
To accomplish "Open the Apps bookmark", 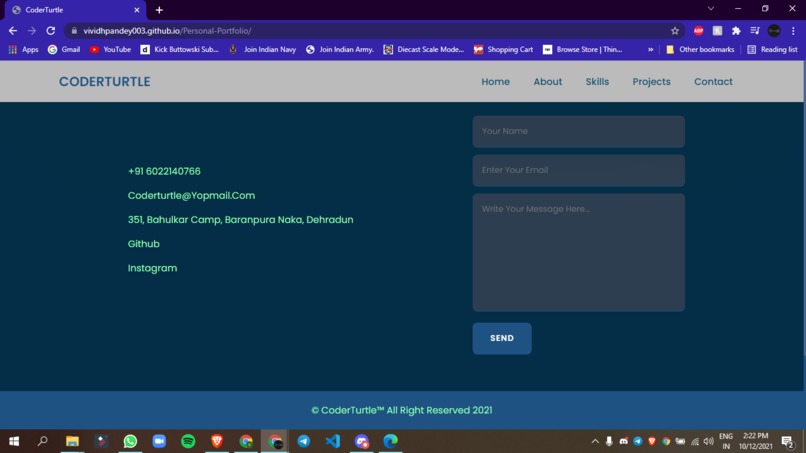I will tap(23, 49).
